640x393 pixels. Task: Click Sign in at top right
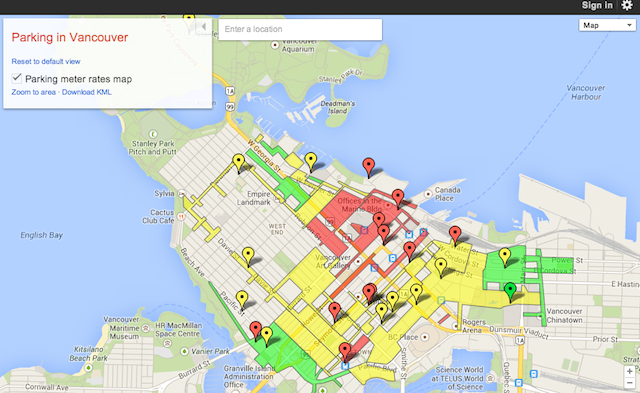pyautogui.click(x=597, y=5)
